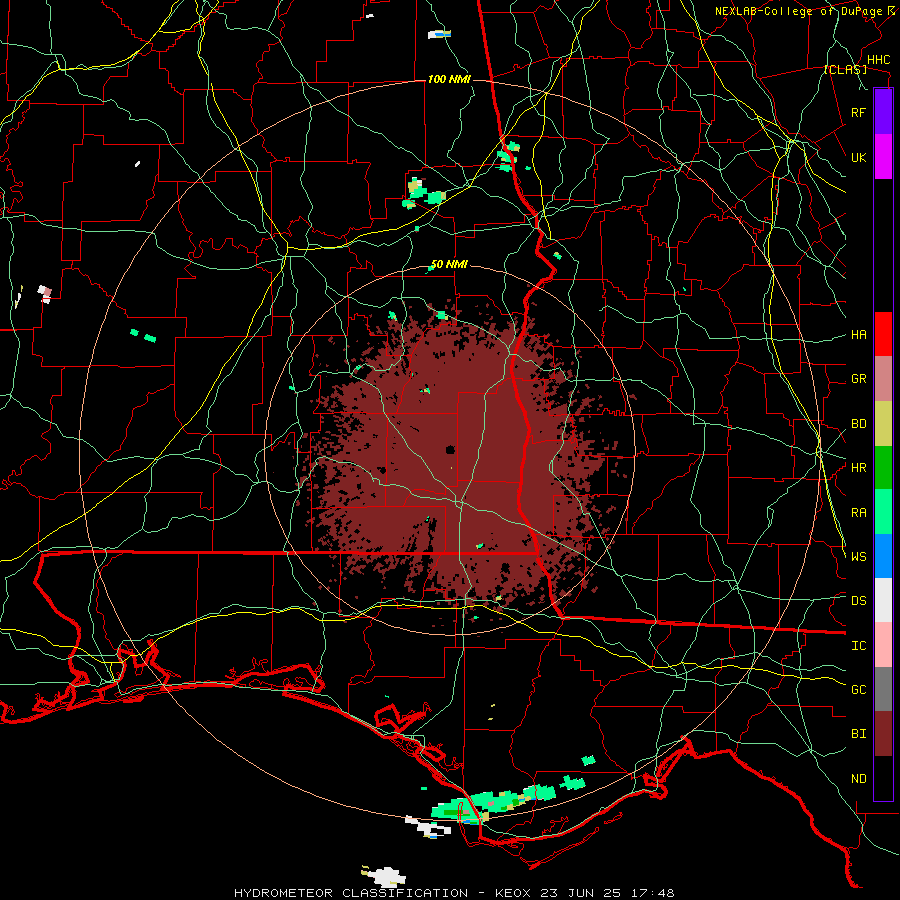Click the HA legend label
This screenshot has height=900, width=900.
click(x=858, y=335)
